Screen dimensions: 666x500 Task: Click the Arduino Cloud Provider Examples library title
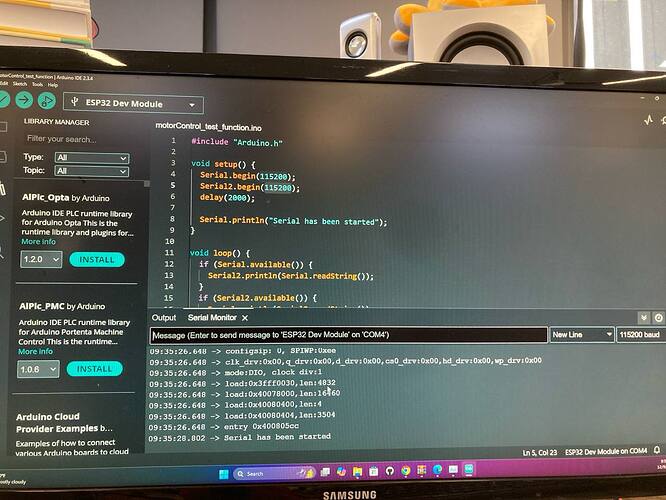coord(64,422)
